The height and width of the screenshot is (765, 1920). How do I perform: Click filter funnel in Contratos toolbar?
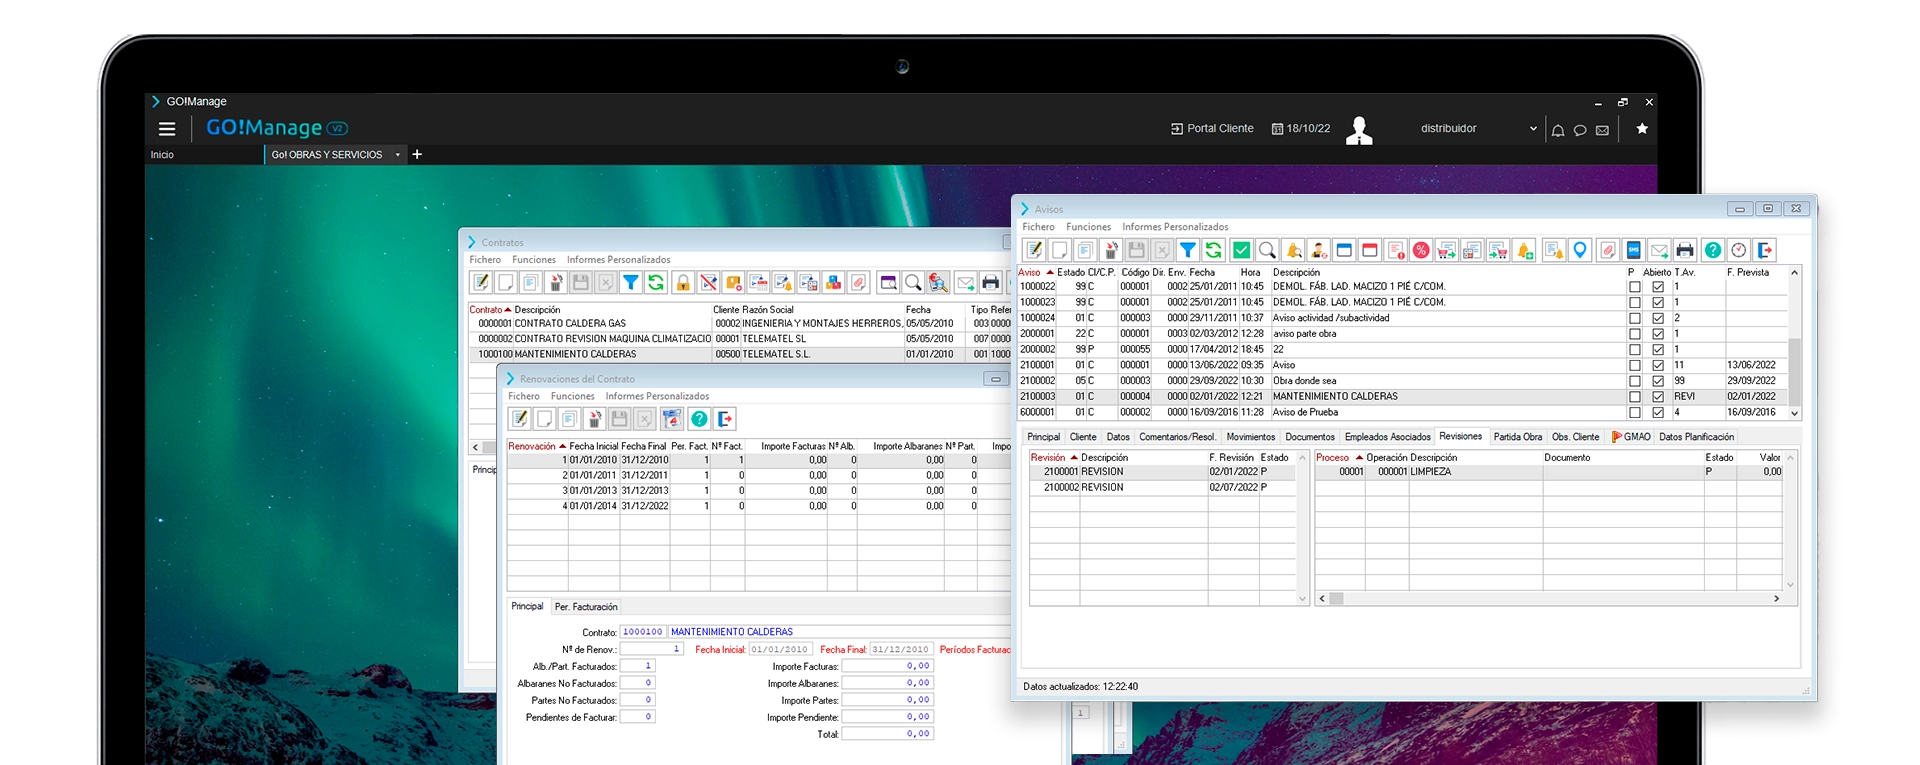[630, 283]
